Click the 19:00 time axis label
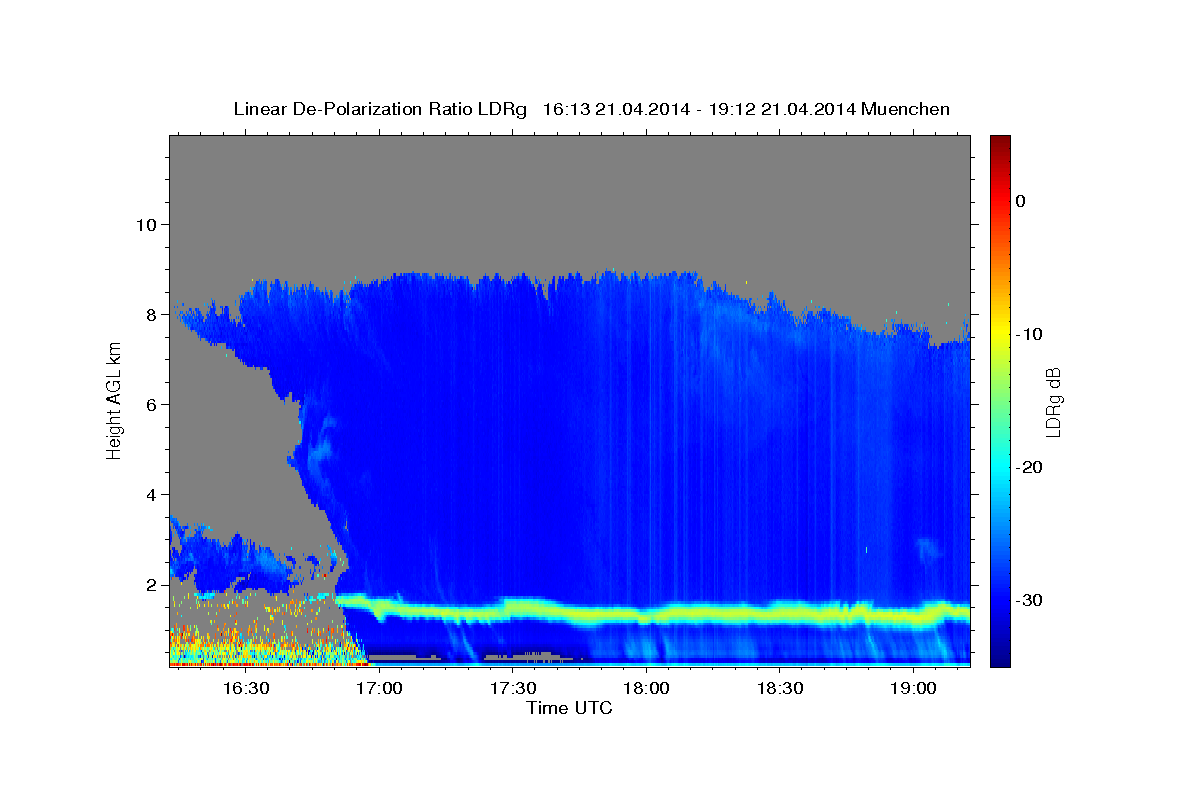The image size is (1200, 800). [914, 688]
